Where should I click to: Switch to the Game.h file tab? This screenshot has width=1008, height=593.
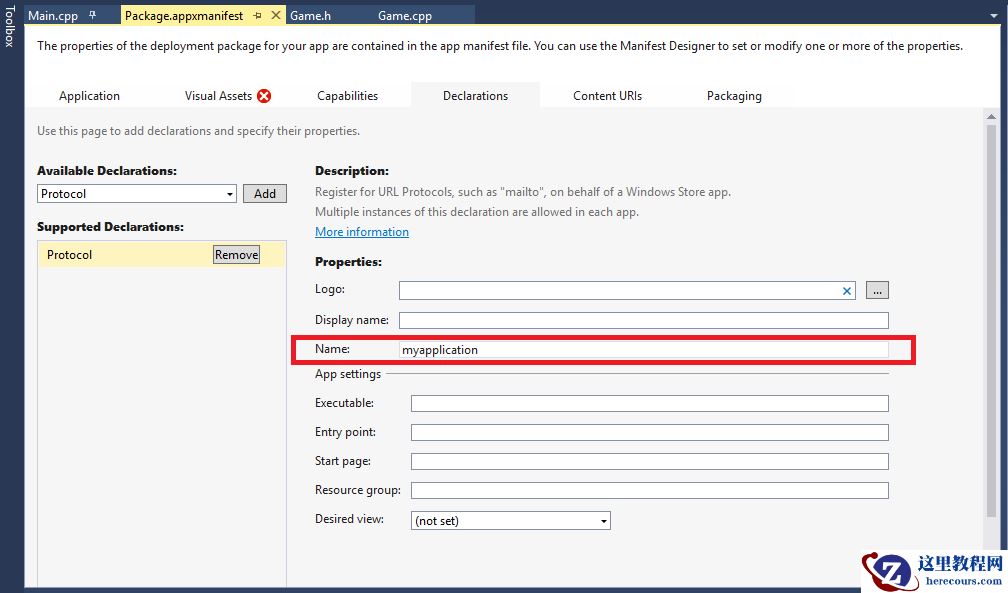pyautogui.click(x=310, y=16)
